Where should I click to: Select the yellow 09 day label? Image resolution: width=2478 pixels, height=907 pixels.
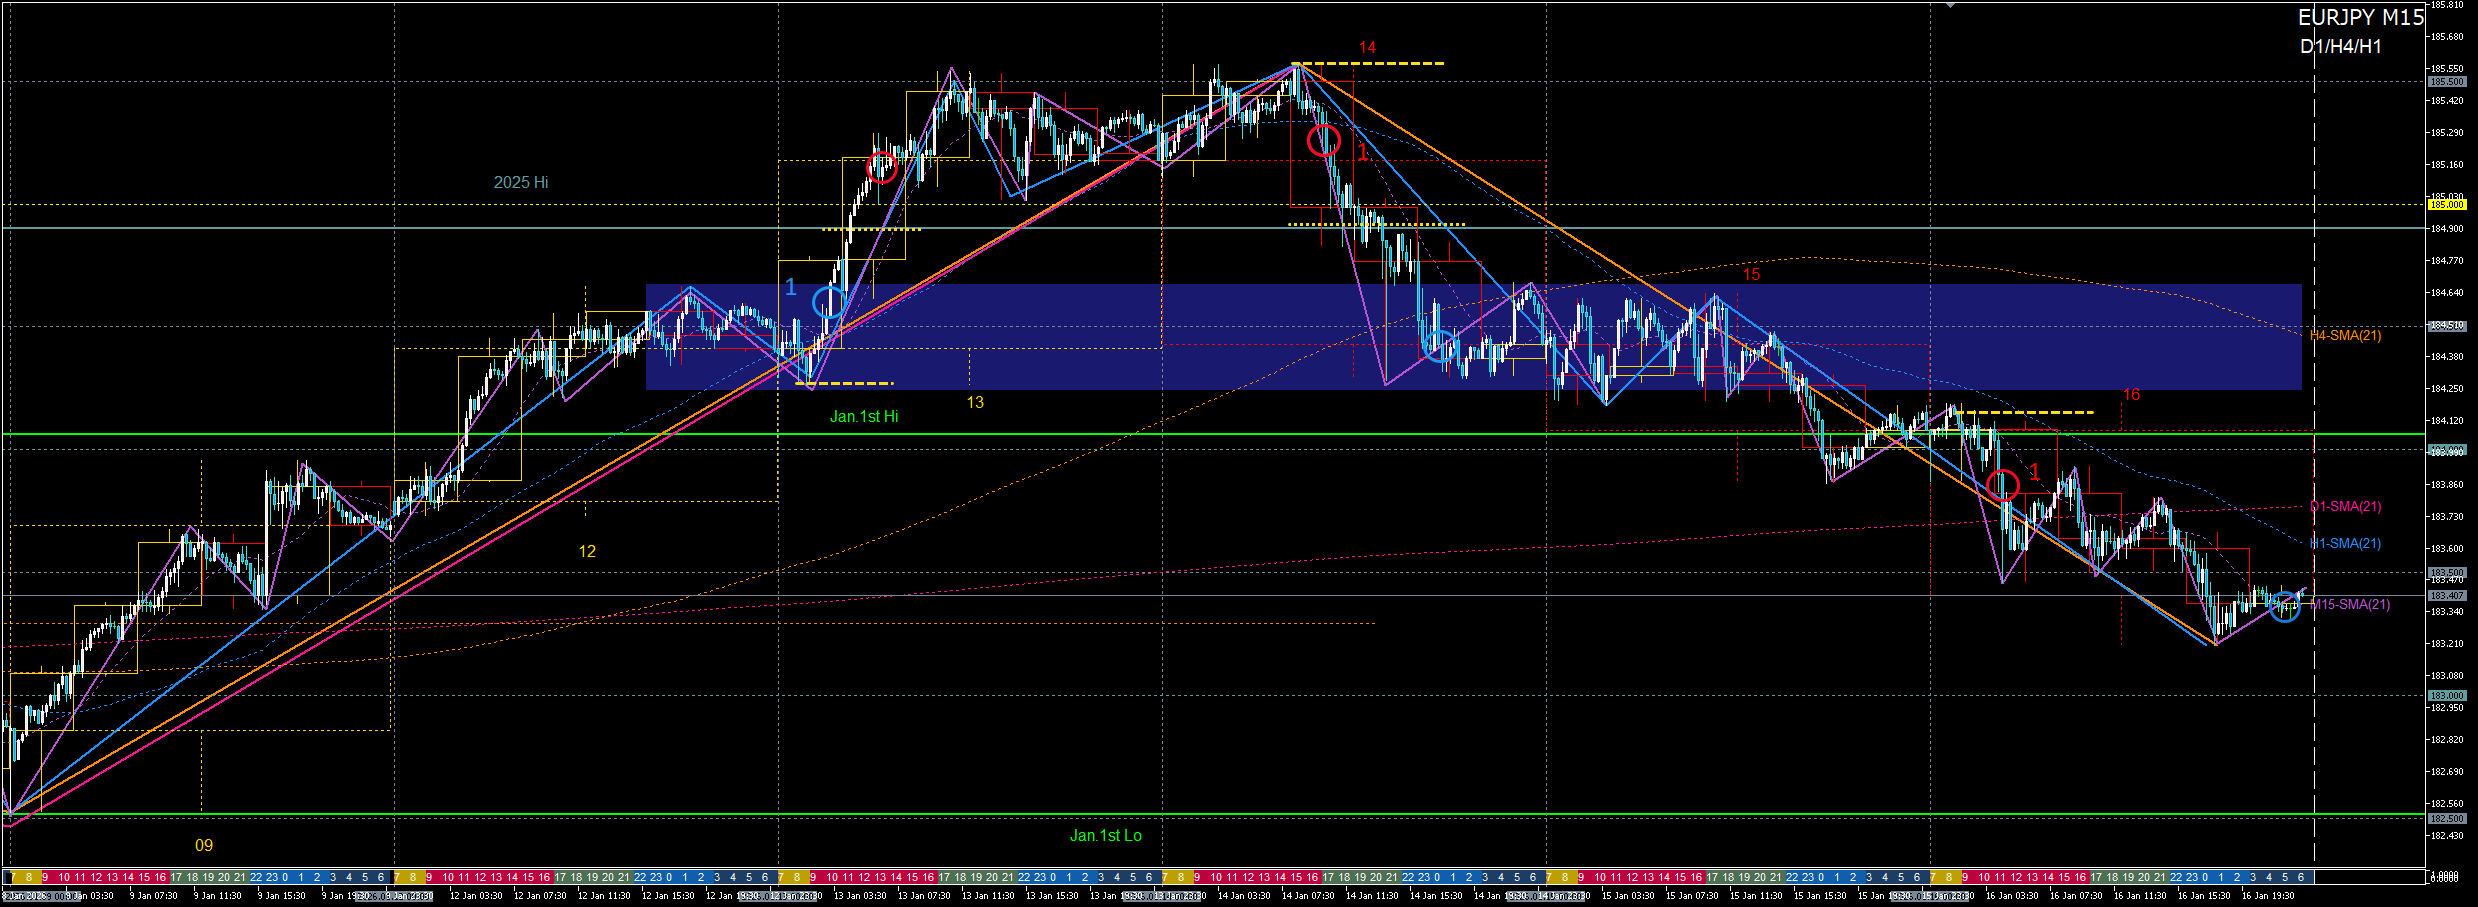204,846
